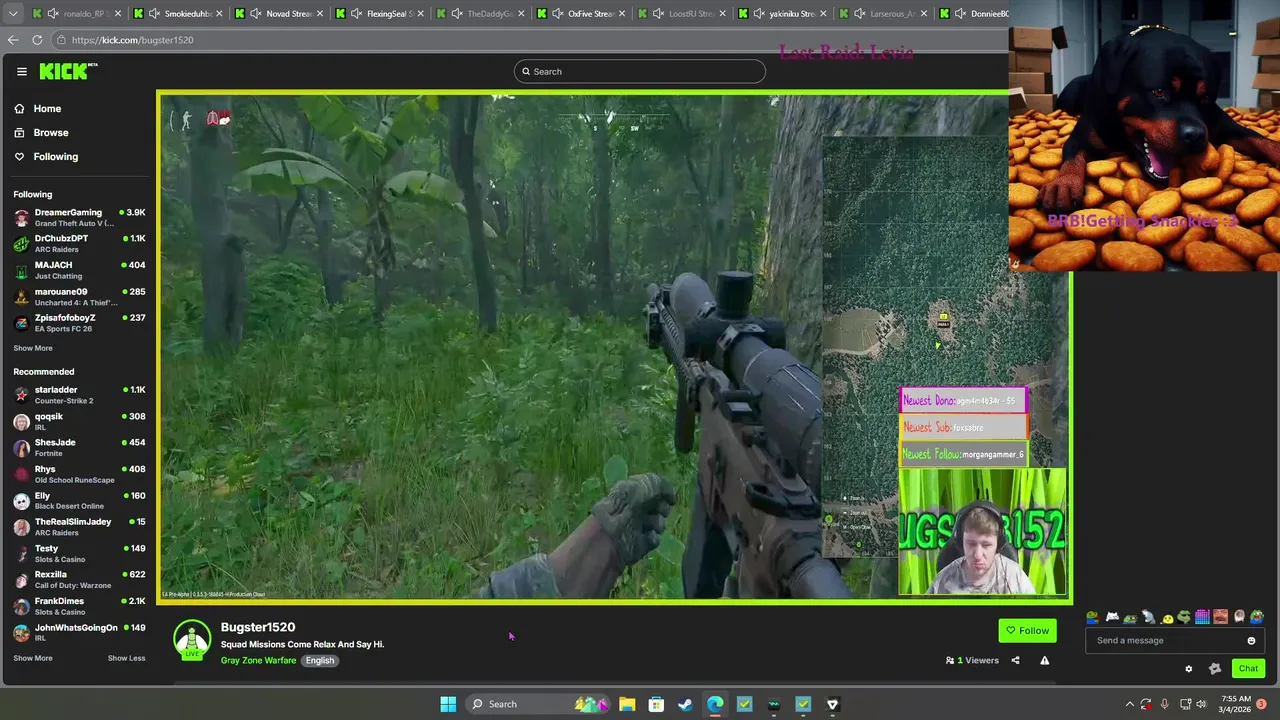Image resolution: width=1280 pixels, height=720 pixels.
Task: Open qoqsik recommended channel
Action: click(79, 421)
